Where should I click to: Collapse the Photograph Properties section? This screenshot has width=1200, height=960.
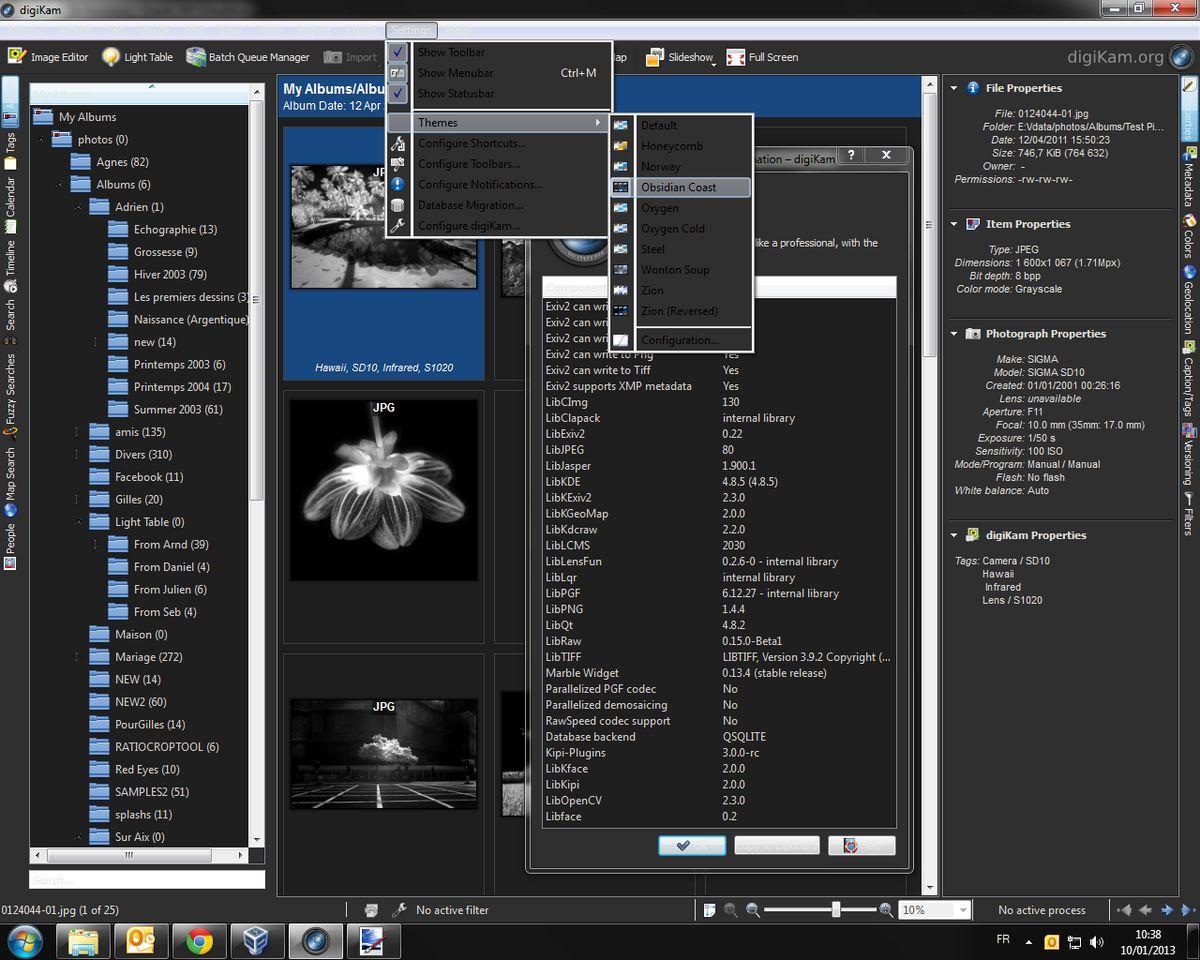(954, 334)
